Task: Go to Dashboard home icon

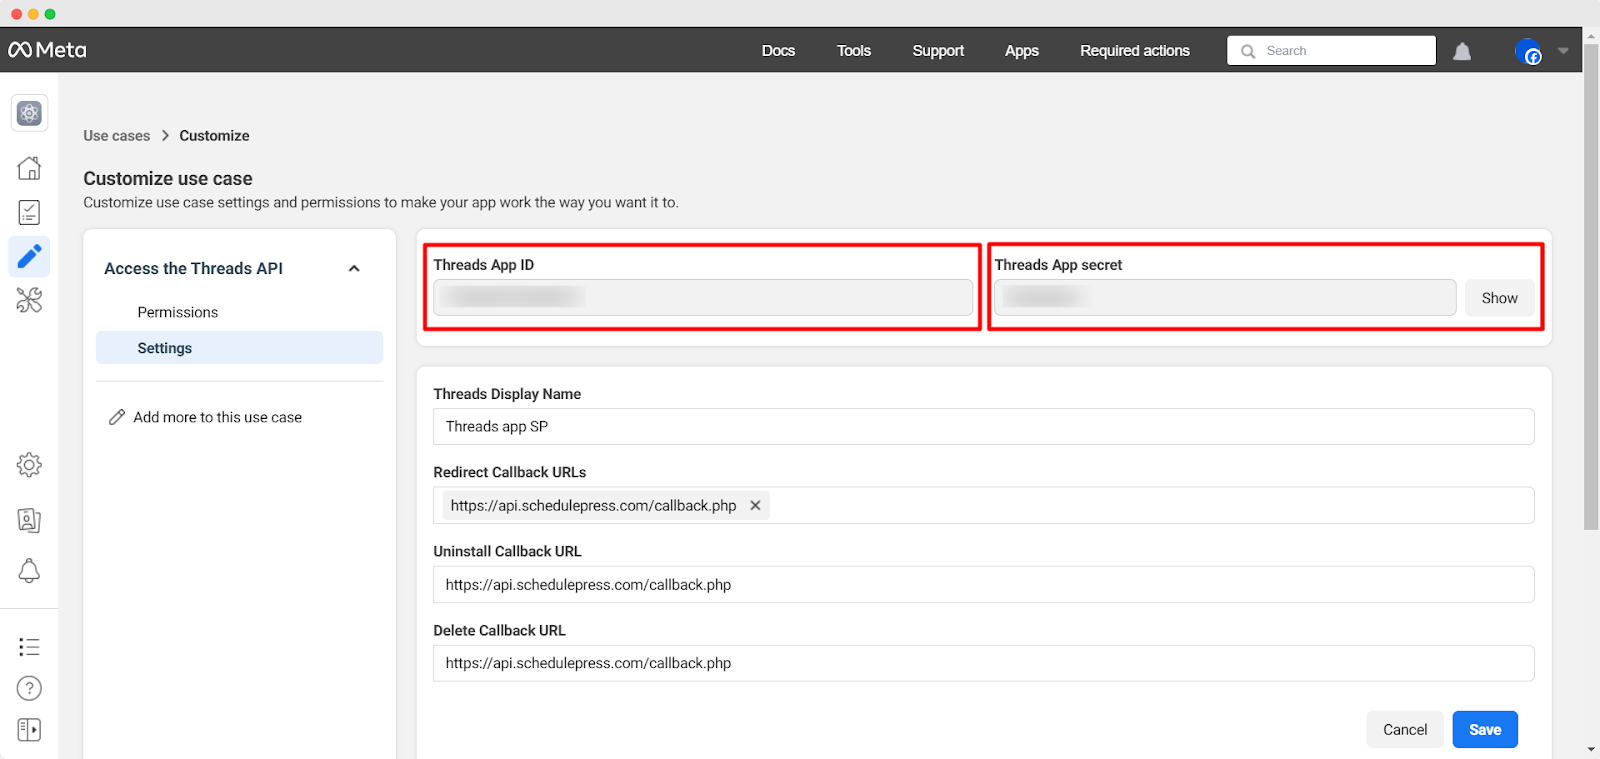Action: coord(29,168)
